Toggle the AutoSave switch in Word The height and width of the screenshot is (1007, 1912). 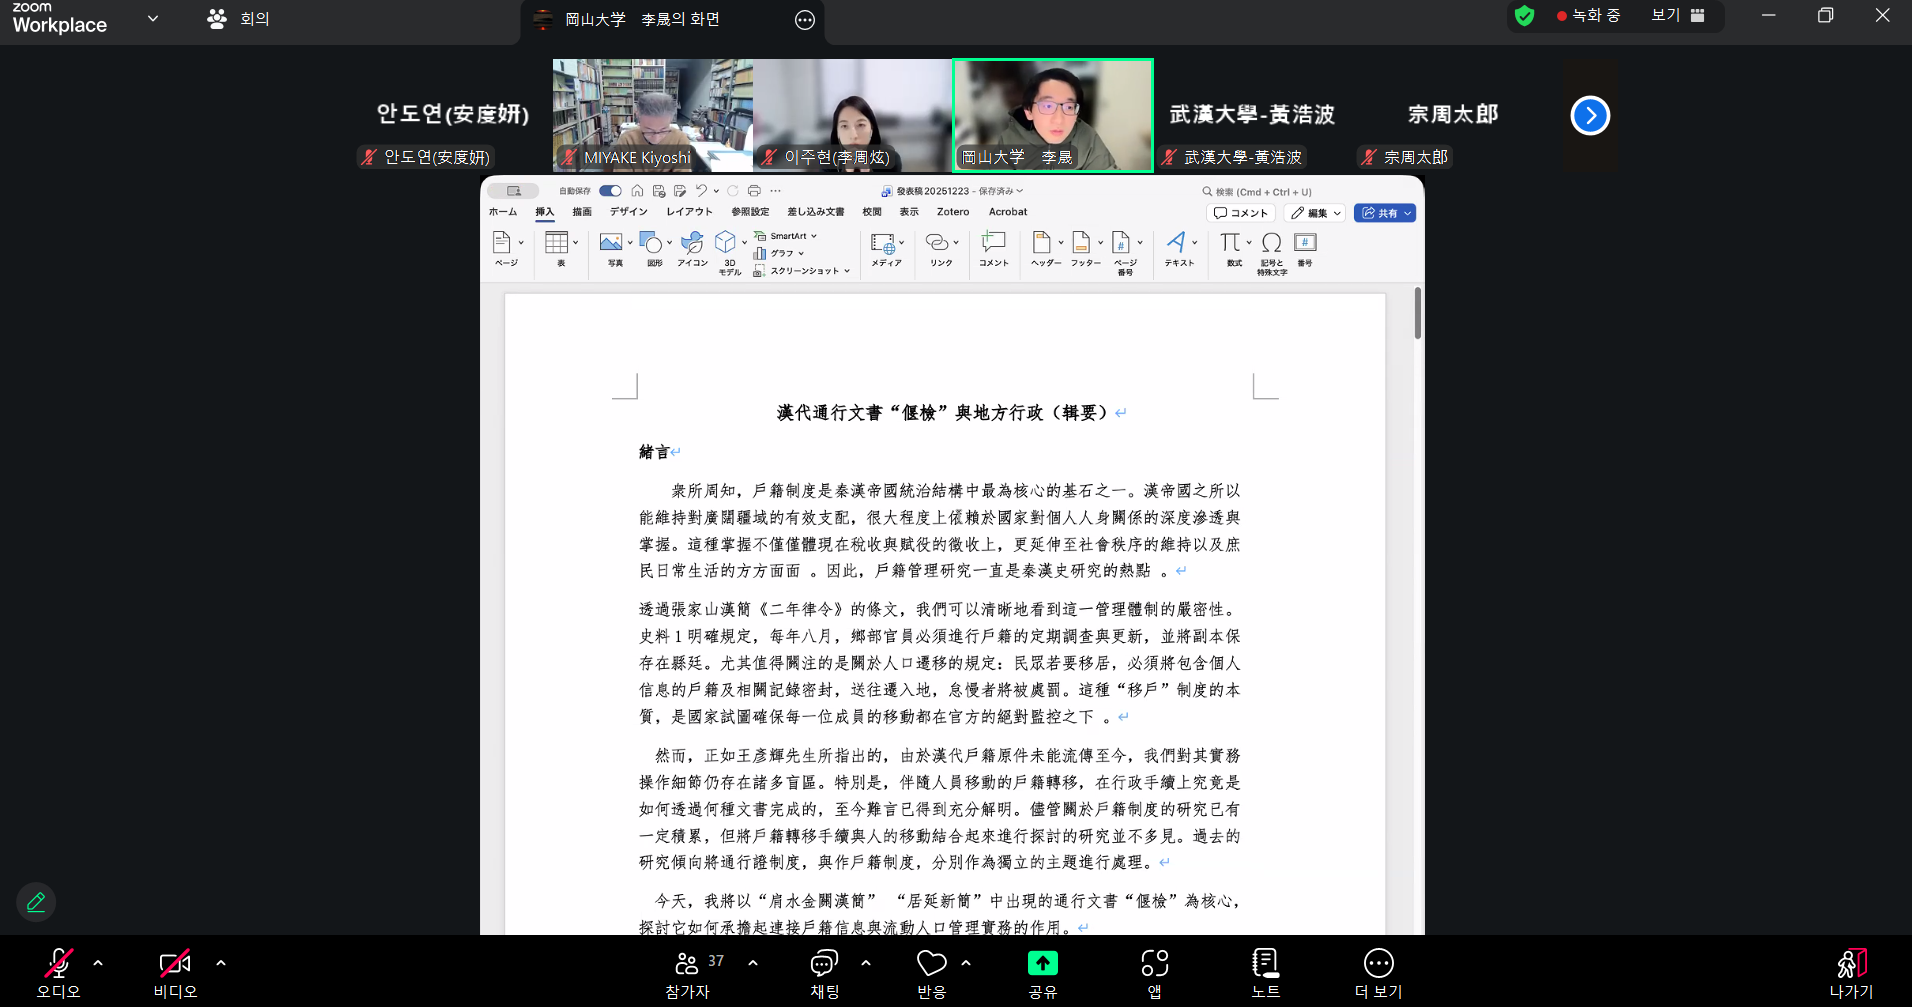coord(610,191)
